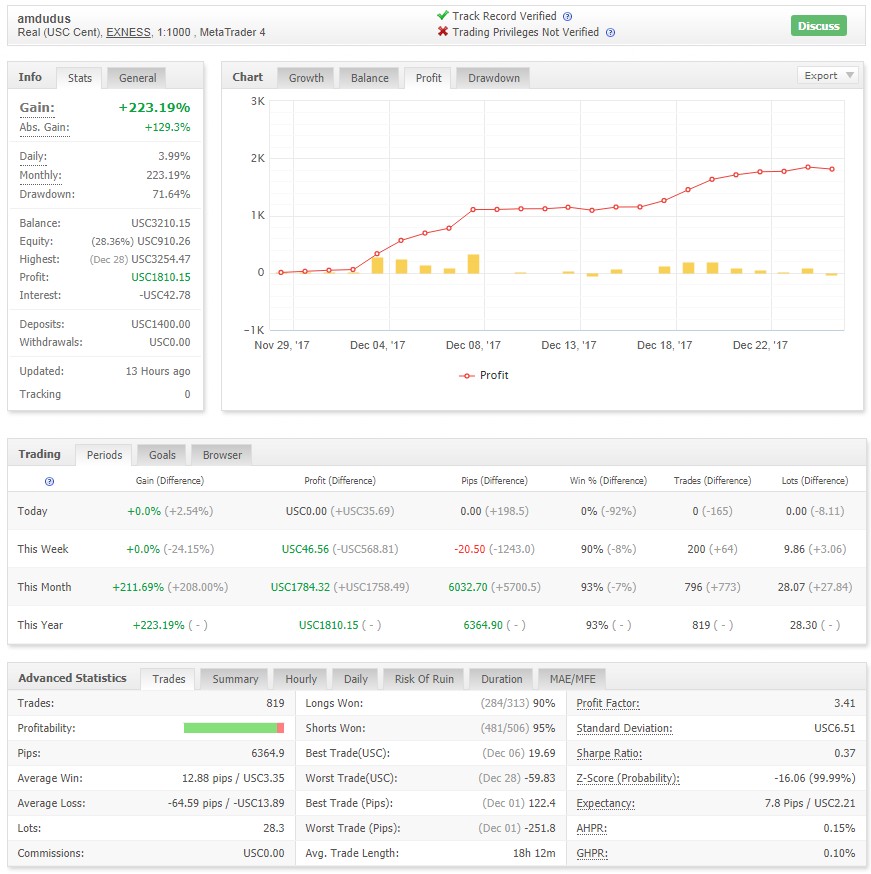Click the red cross Not Verified icon

pos(443,32)
